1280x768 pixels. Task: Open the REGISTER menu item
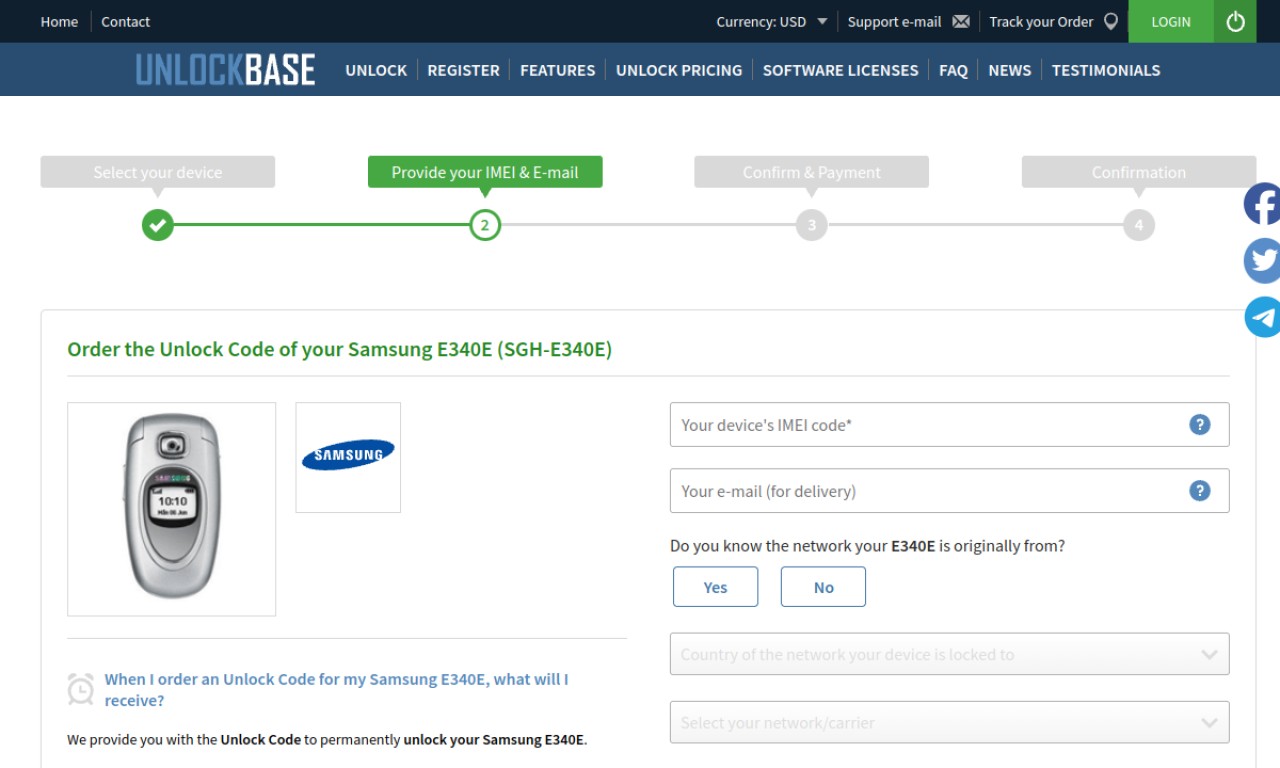pos(463,70)
